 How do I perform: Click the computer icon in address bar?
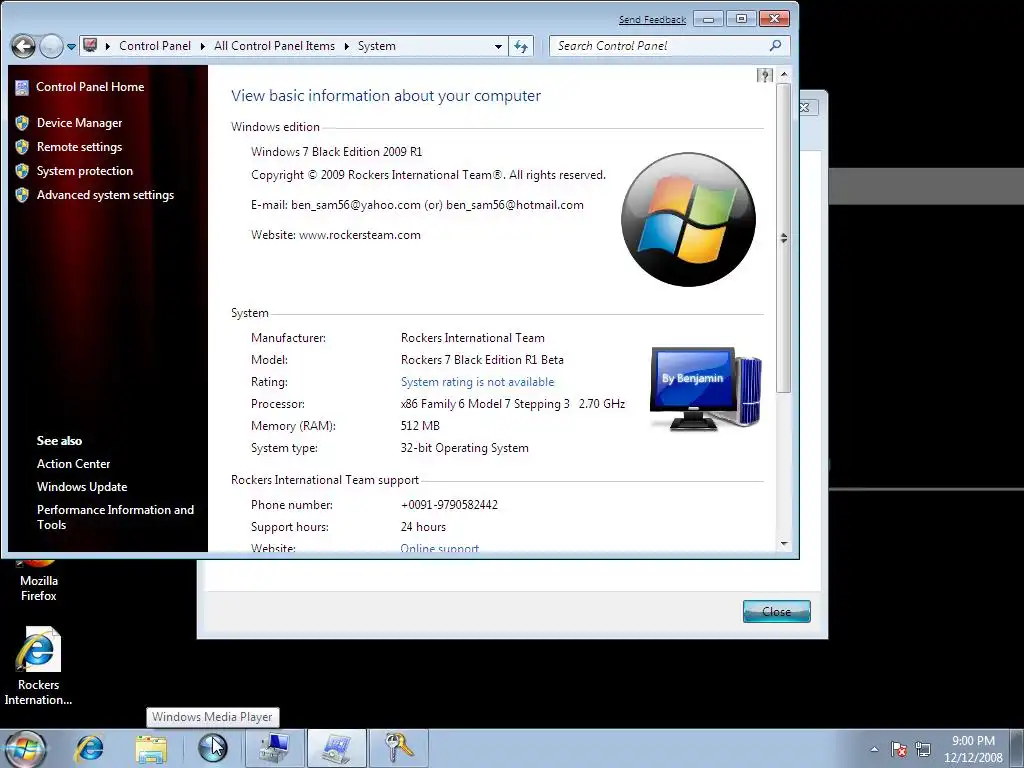coord(90,46)
